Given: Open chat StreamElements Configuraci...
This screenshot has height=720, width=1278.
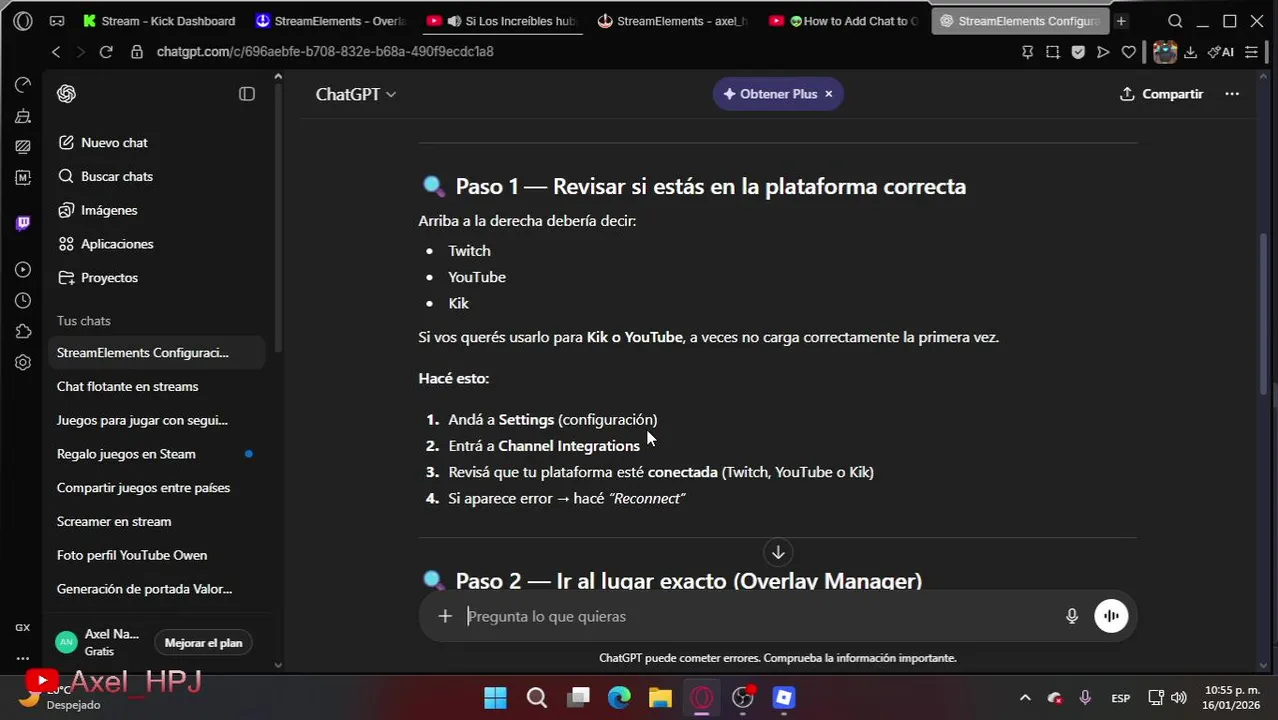Looking at the screenshot, I should (157, 353).
